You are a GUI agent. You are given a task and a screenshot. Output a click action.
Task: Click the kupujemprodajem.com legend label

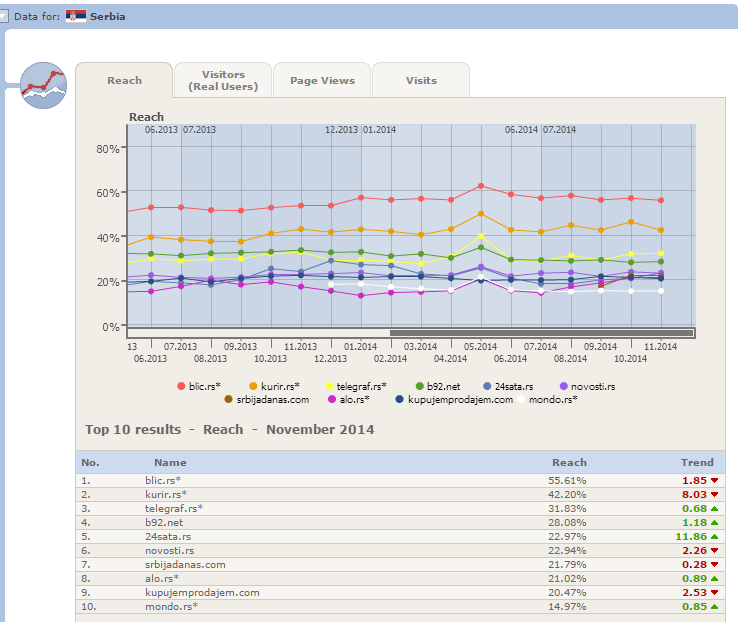pos(460,399)
